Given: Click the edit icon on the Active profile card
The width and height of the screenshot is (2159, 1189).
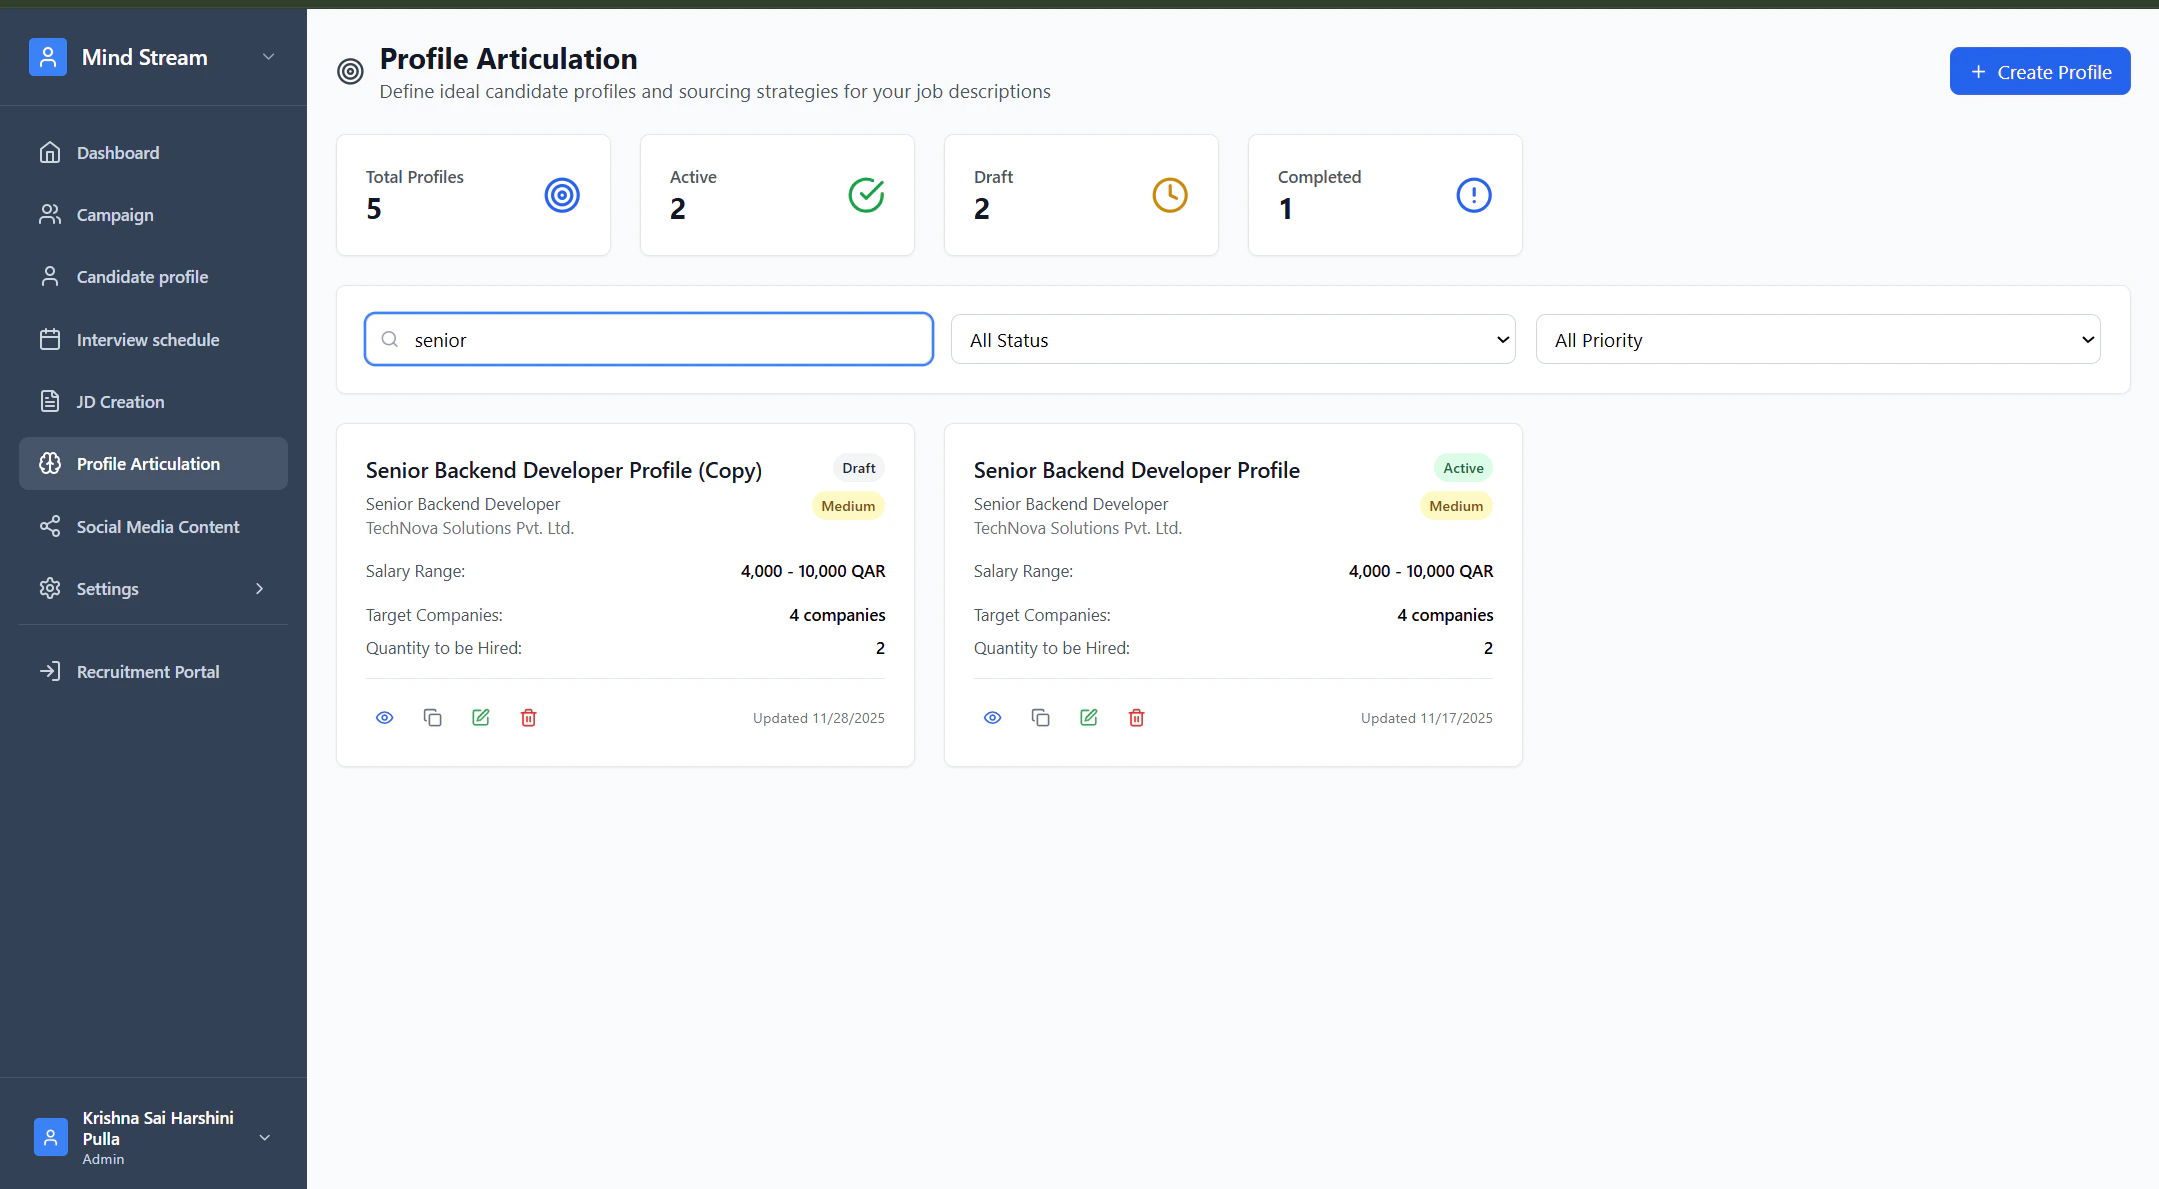Looking at the screenshot, I should 1088,718.
